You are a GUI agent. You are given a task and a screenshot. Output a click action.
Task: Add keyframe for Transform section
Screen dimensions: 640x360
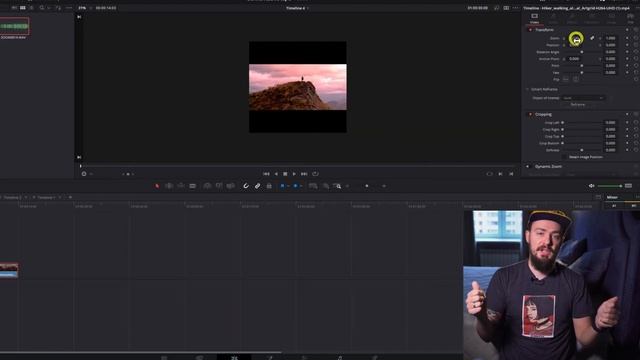tap(627, 30)
